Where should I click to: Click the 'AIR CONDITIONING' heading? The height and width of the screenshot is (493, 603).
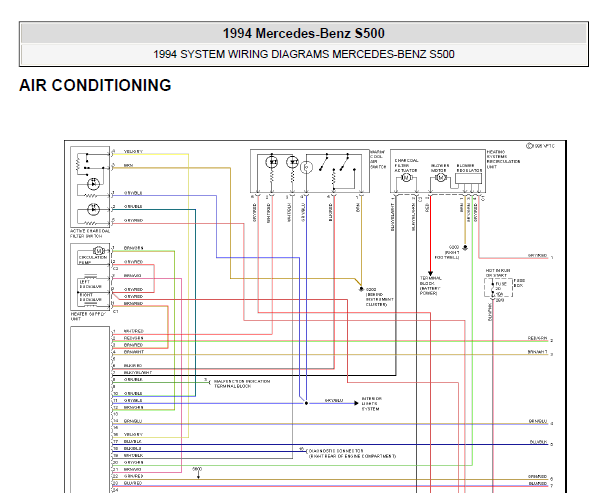[95, 85]
